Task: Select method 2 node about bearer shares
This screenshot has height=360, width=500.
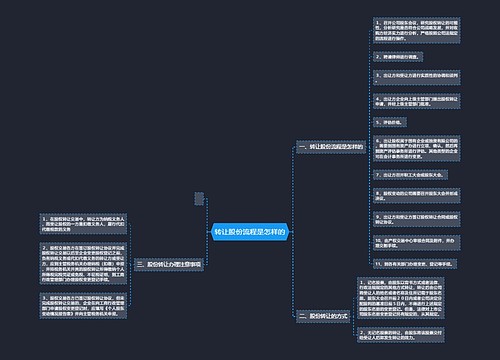Action: (401, 335)
